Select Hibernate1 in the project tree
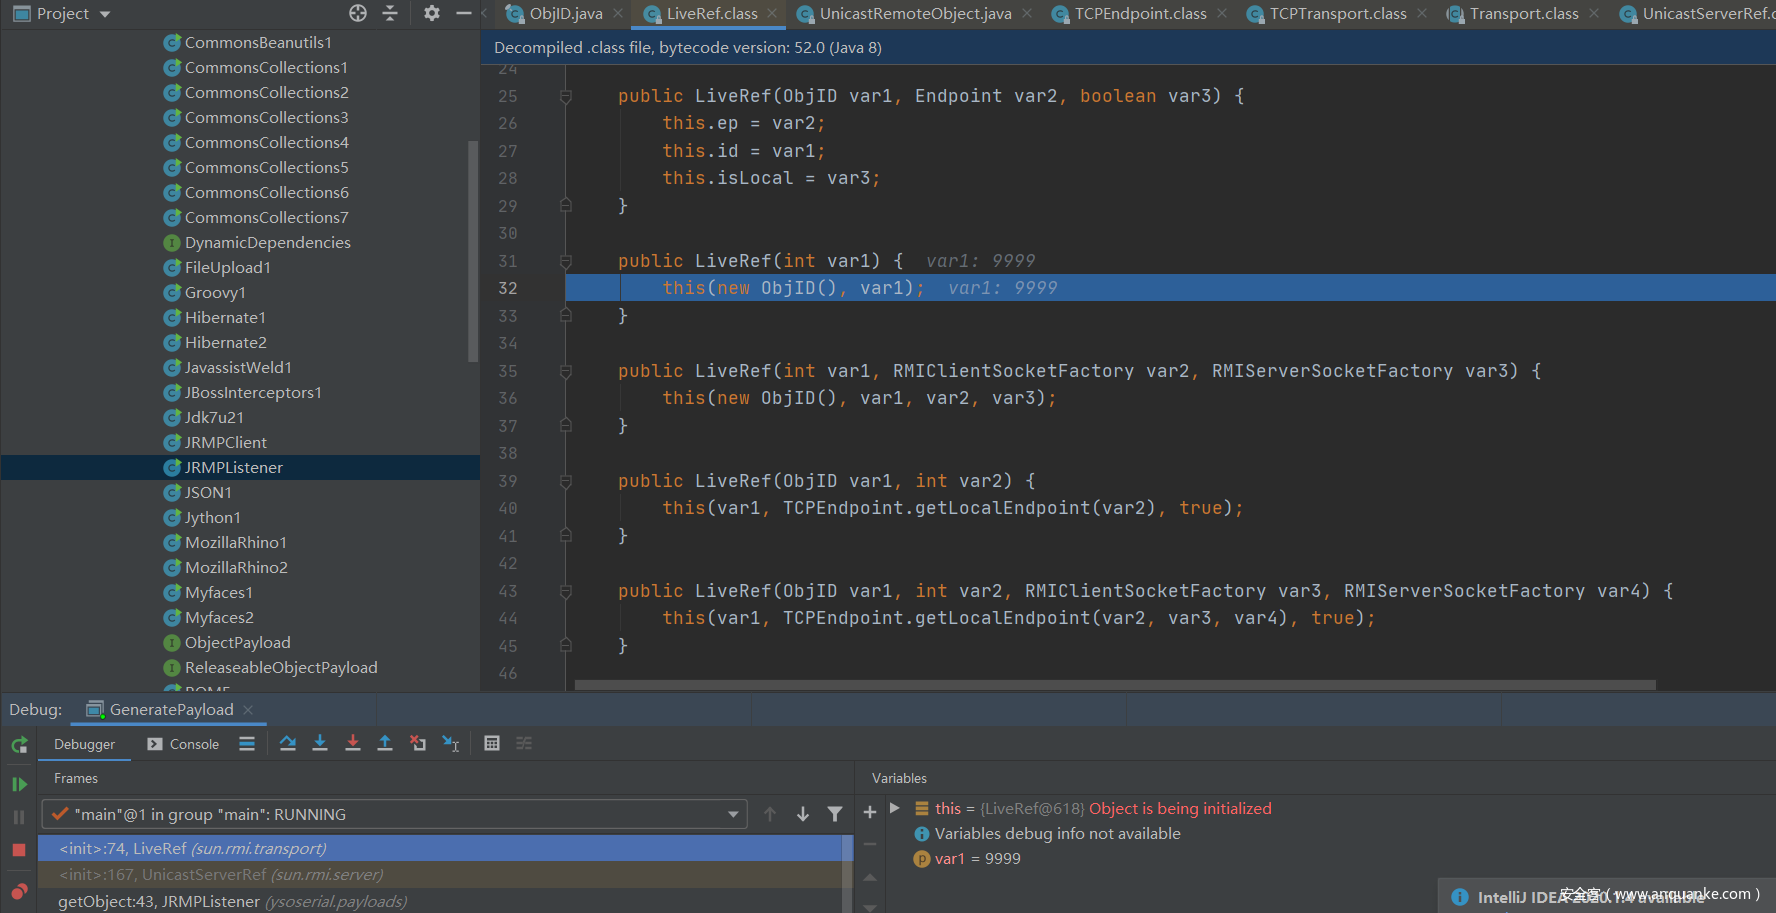The height and width of the screenshot is (913, 1776). click(x=225, y=317)
